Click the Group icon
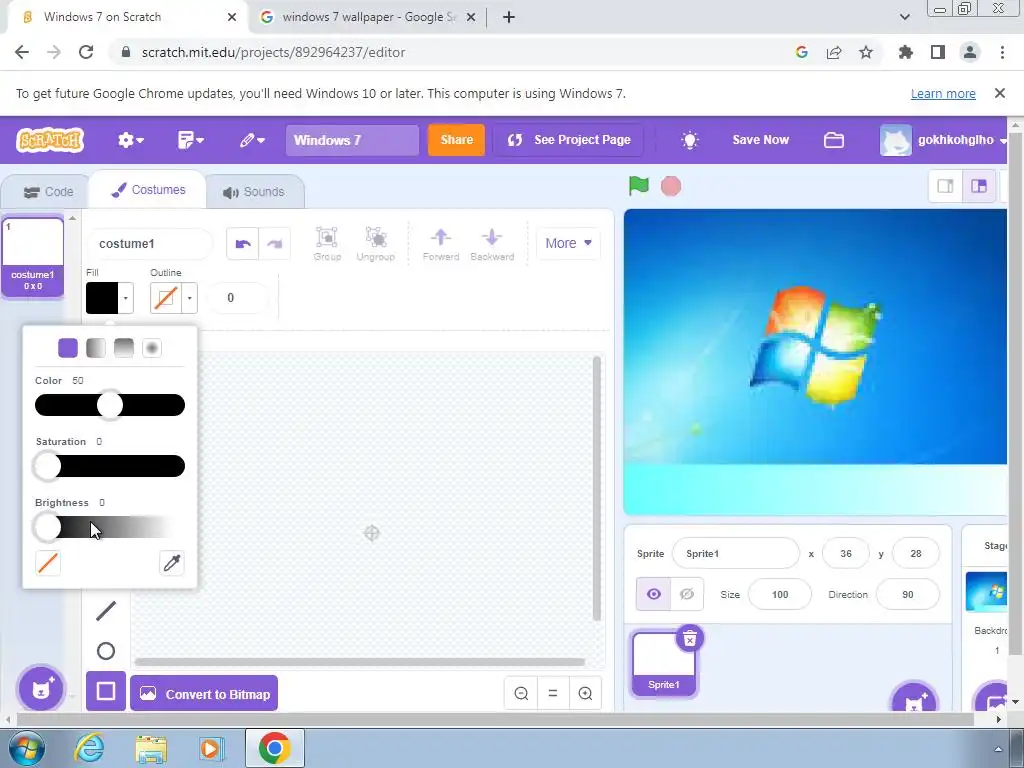1024x768 pixels. [327, 244]
